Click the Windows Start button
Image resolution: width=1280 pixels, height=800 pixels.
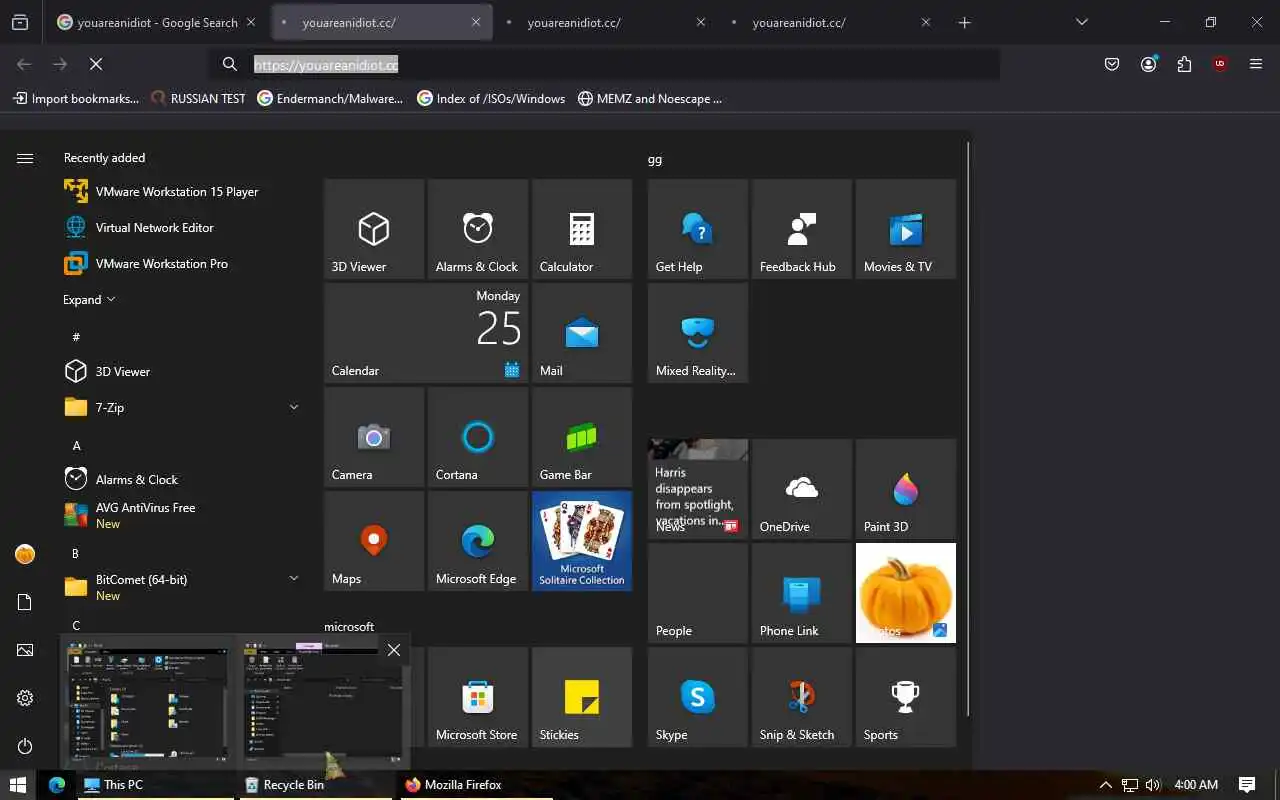point(18,785)
